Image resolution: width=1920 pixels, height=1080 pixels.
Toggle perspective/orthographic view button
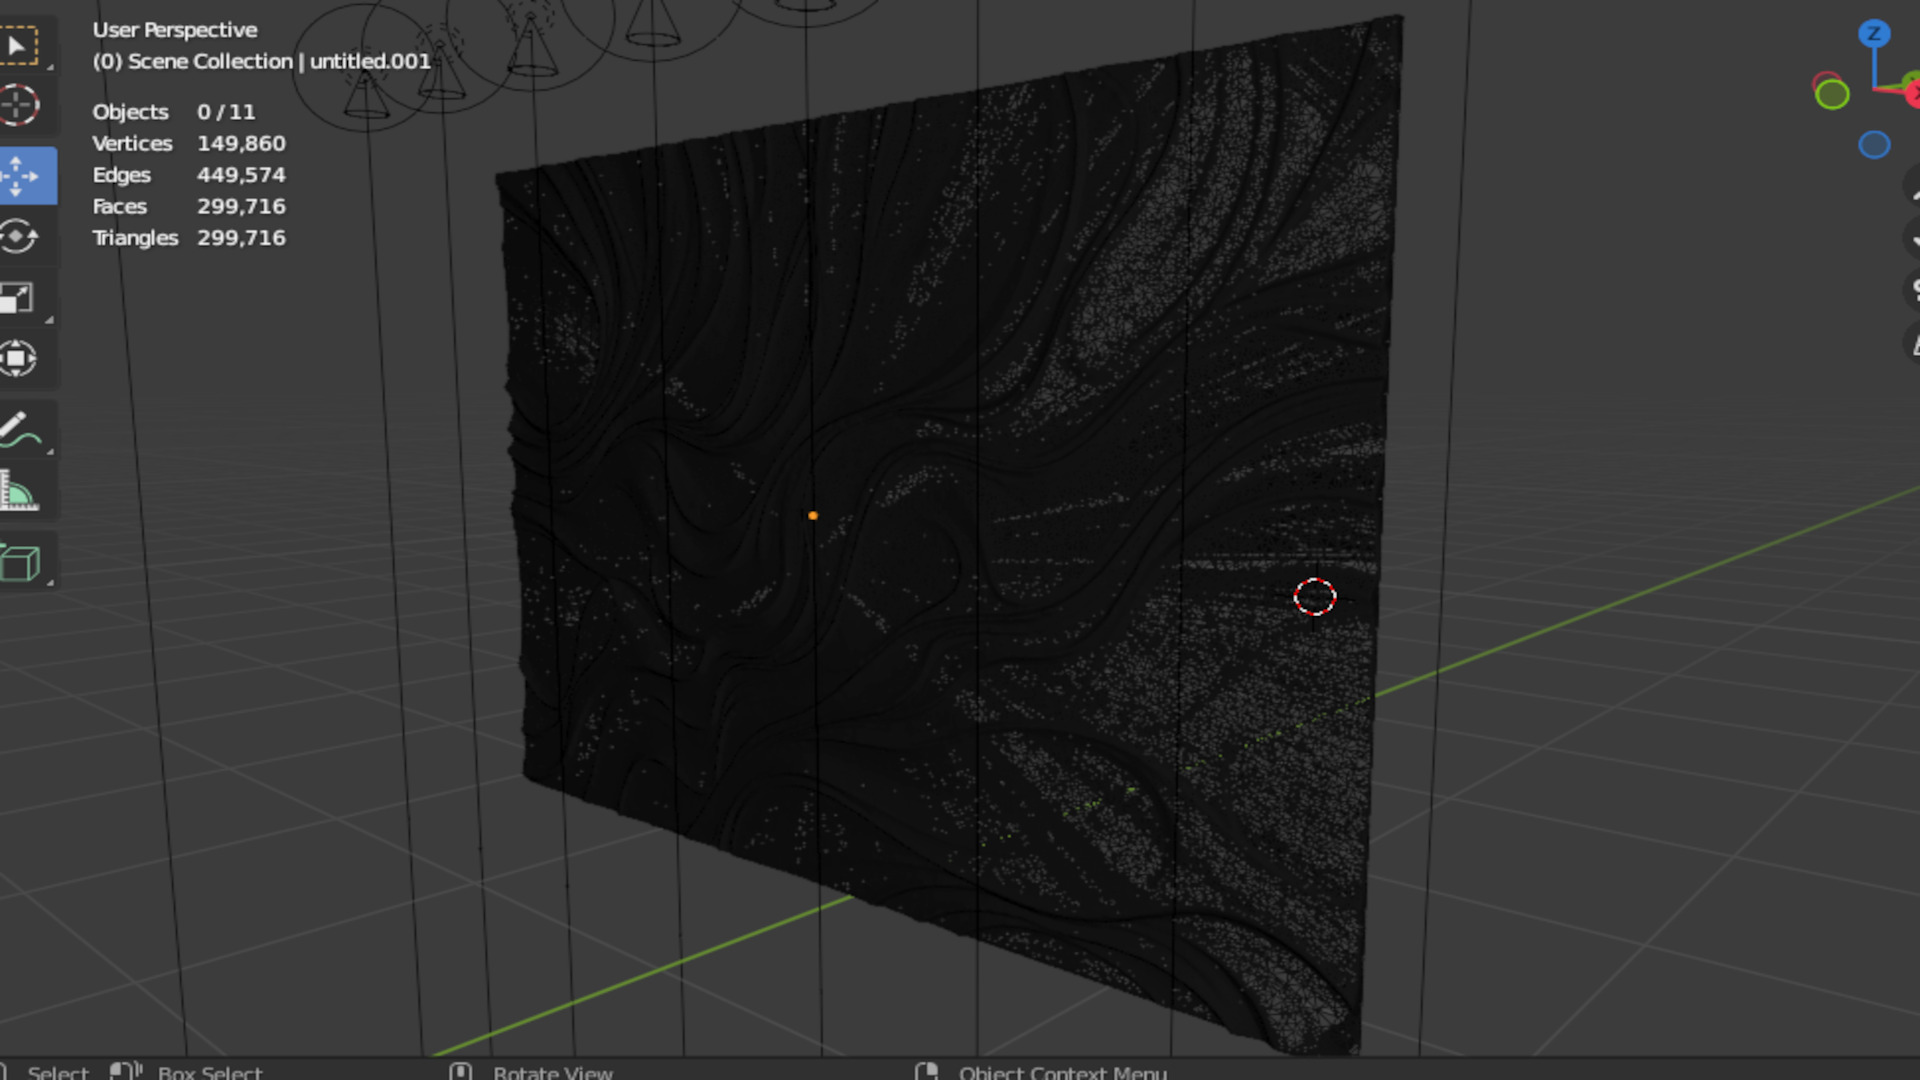tap(1912, 344)
